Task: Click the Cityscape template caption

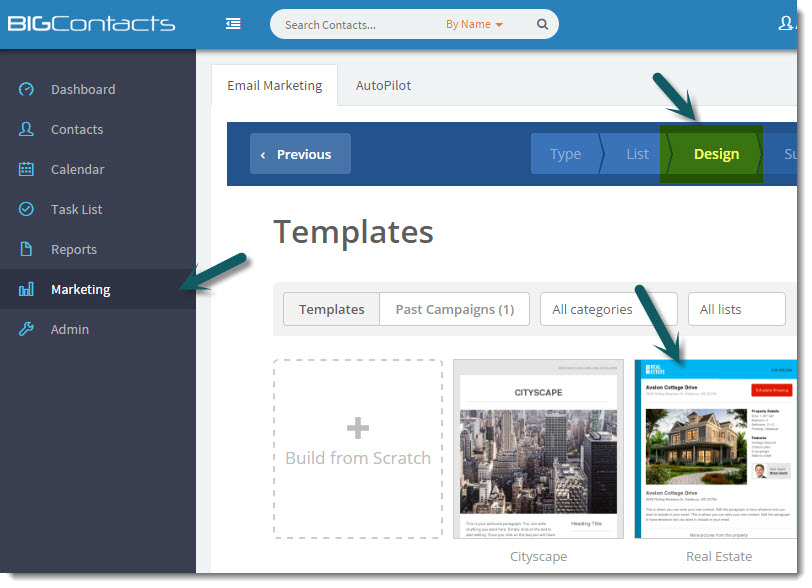Action: pos(539,556)
